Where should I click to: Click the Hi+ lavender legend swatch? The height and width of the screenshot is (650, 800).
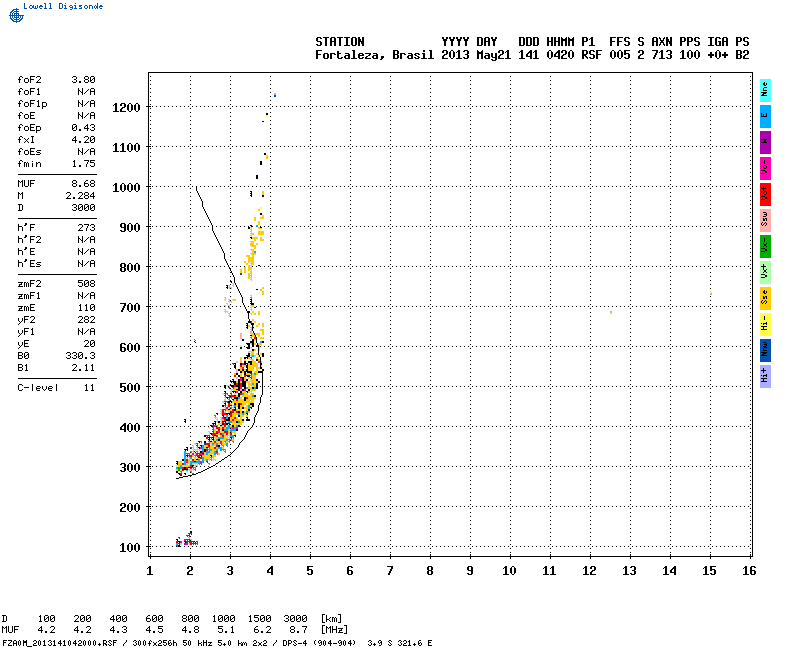point(765,377)
